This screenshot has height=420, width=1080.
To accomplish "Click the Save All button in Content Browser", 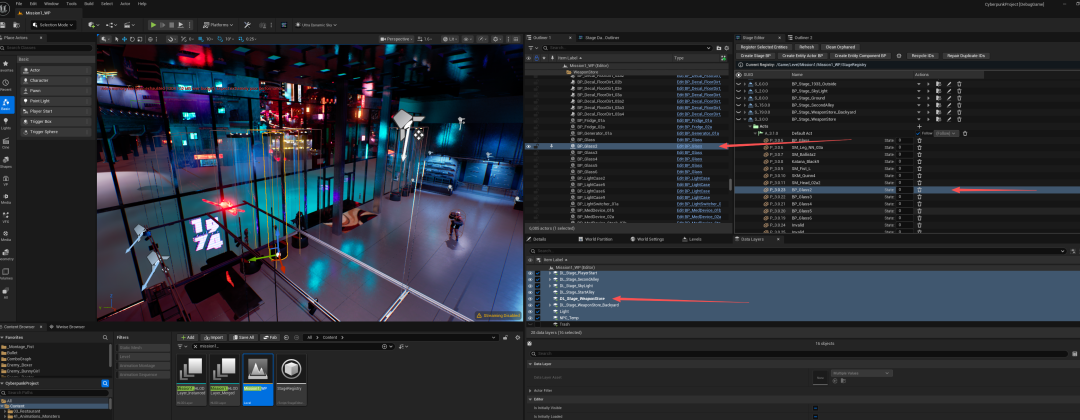I will coord(243,337).
